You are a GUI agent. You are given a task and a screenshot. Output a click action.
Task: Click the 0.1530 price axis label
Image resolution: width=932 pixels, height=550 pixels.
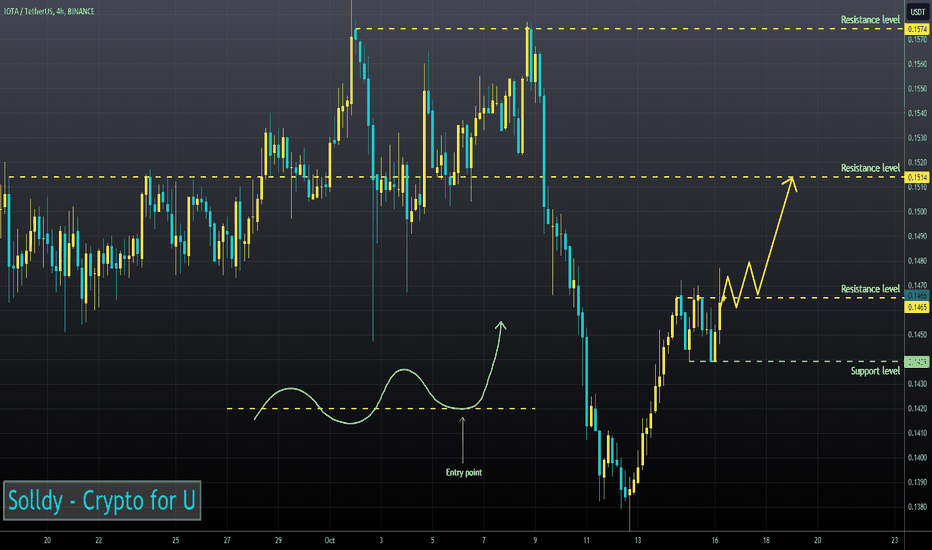917,138
